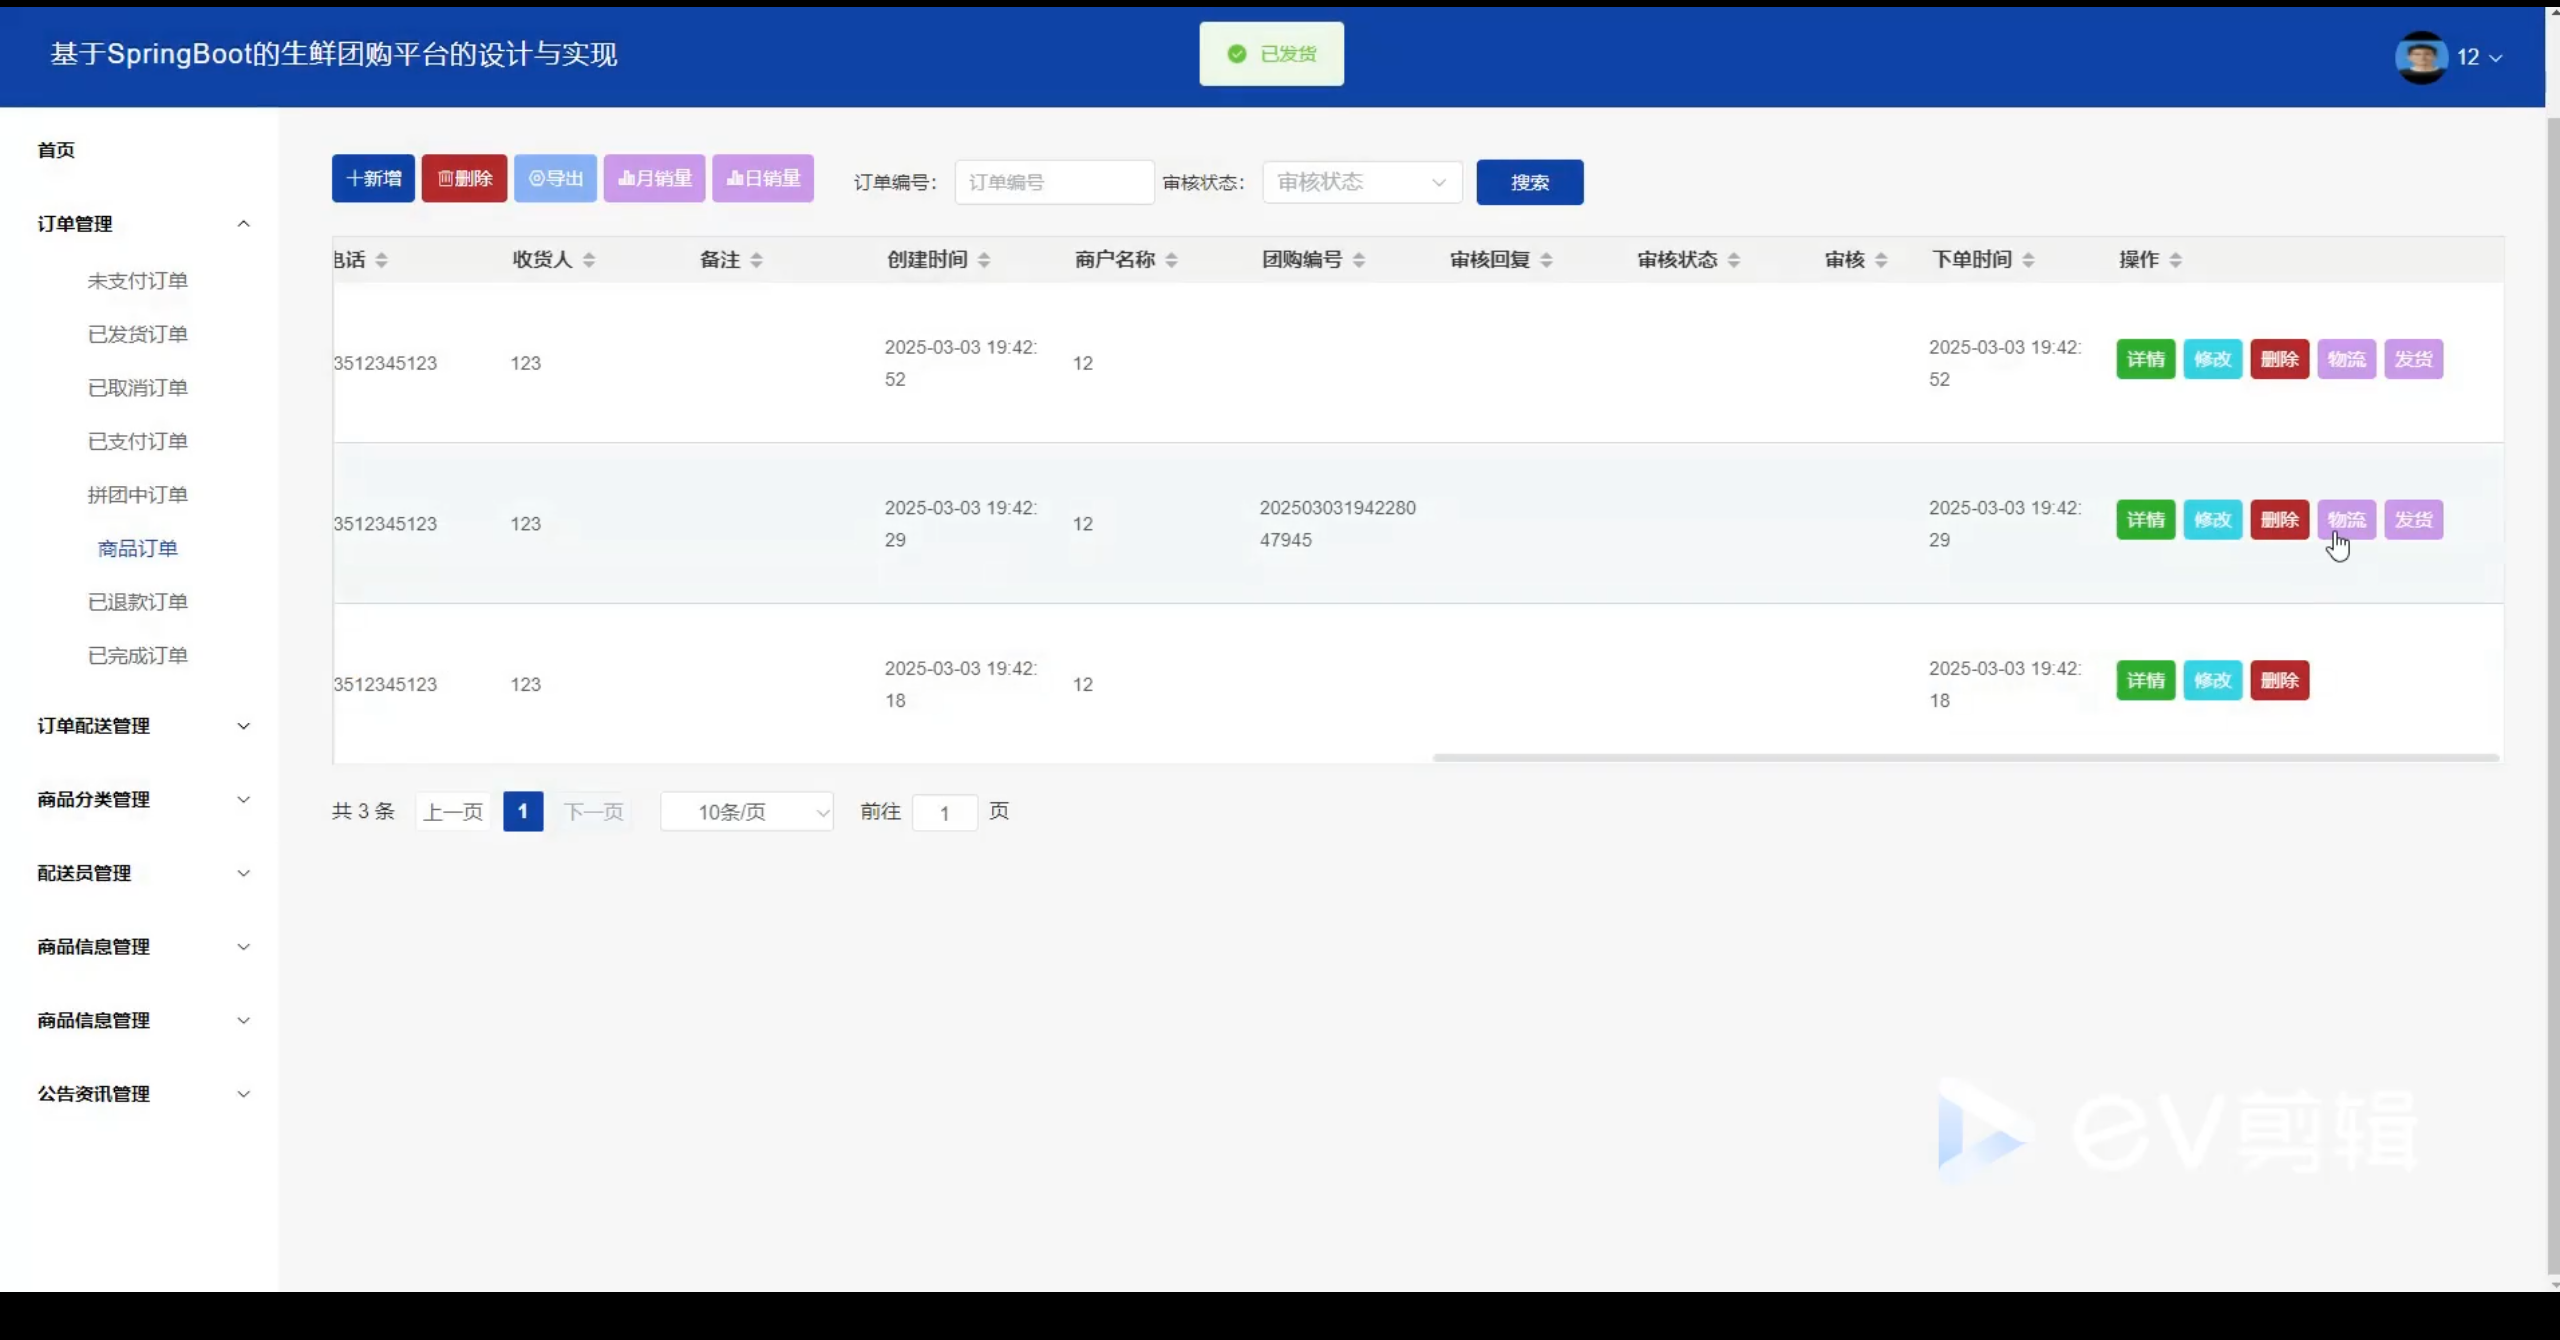Sort by 下单时间 column arrows
This screenshot has height=1340, width=2560.
coord(2028,260)
